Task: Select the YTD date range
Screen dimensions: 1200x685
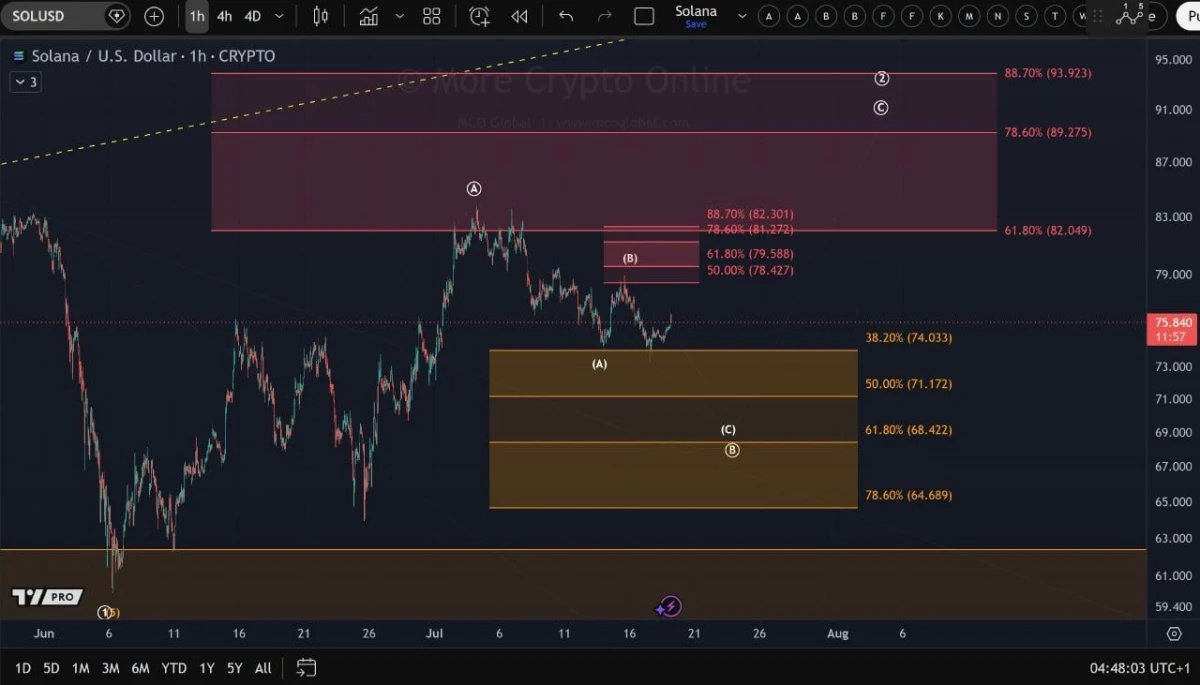Action: pos(174,668)
